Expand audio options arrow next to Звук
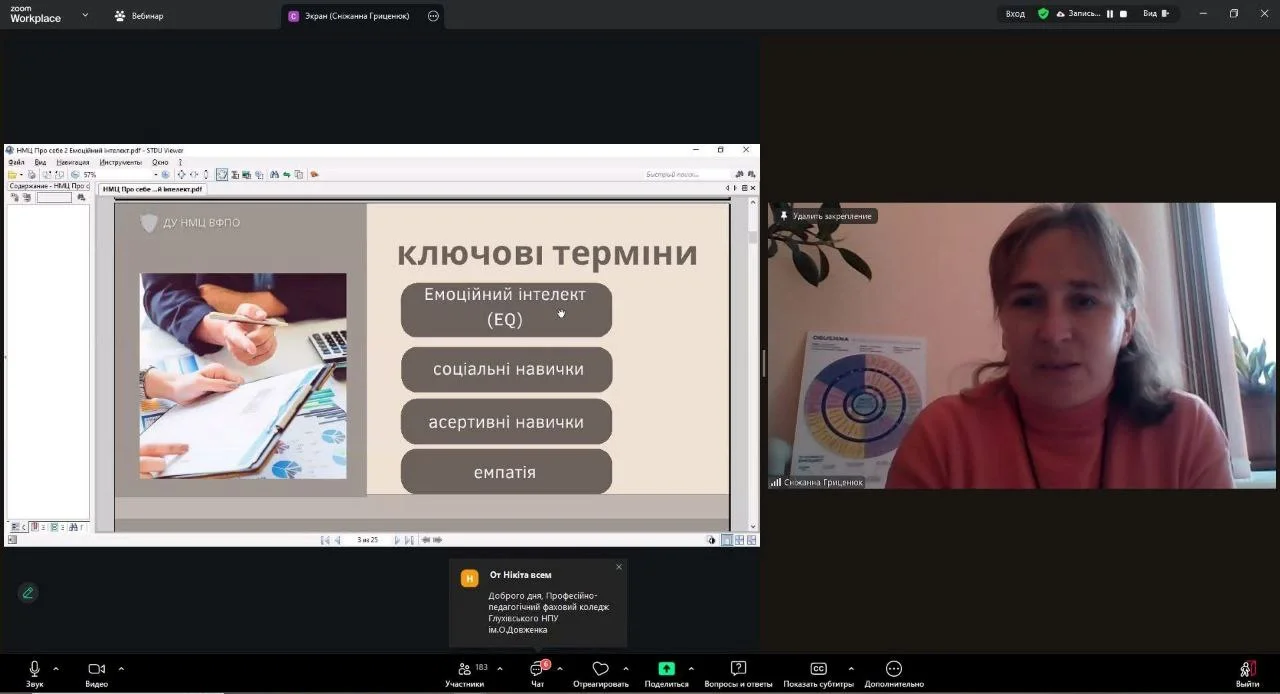This screenshot has width=1280, height=694. click(x=56, y=668)
